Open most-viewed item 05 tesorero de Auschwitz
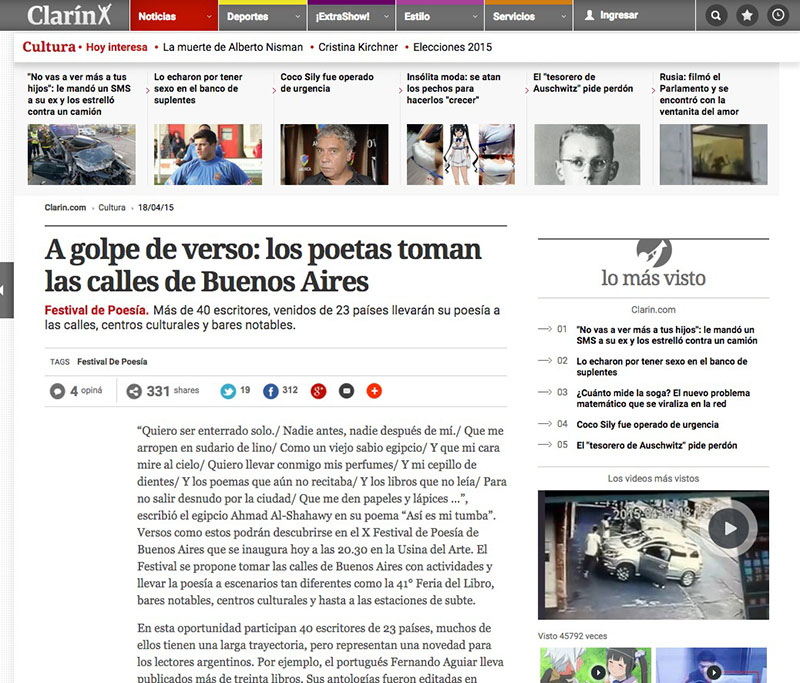Screen dimensions: 800x683 tap(657, 445)
